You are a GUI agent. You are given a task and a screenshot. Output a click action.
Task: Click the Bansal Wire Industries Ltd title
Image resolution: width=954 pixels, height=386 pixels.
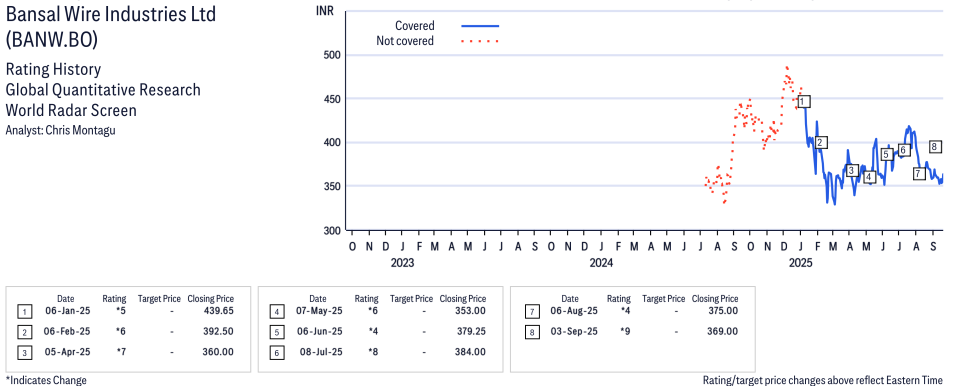click(x=111, y=14)
